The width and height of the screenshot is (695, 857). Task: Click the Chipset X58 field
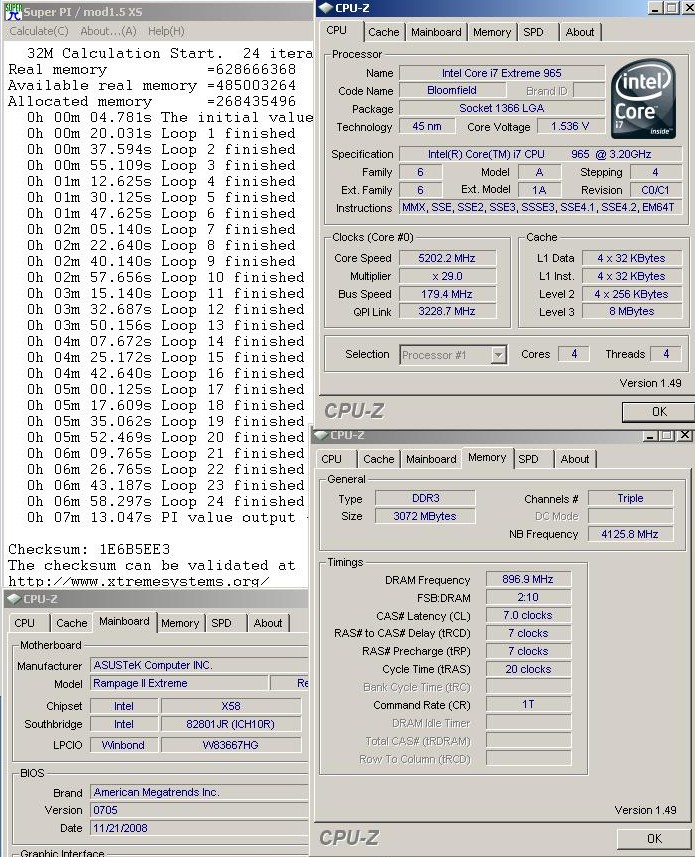pyautogui.click(x=231, y=706)
